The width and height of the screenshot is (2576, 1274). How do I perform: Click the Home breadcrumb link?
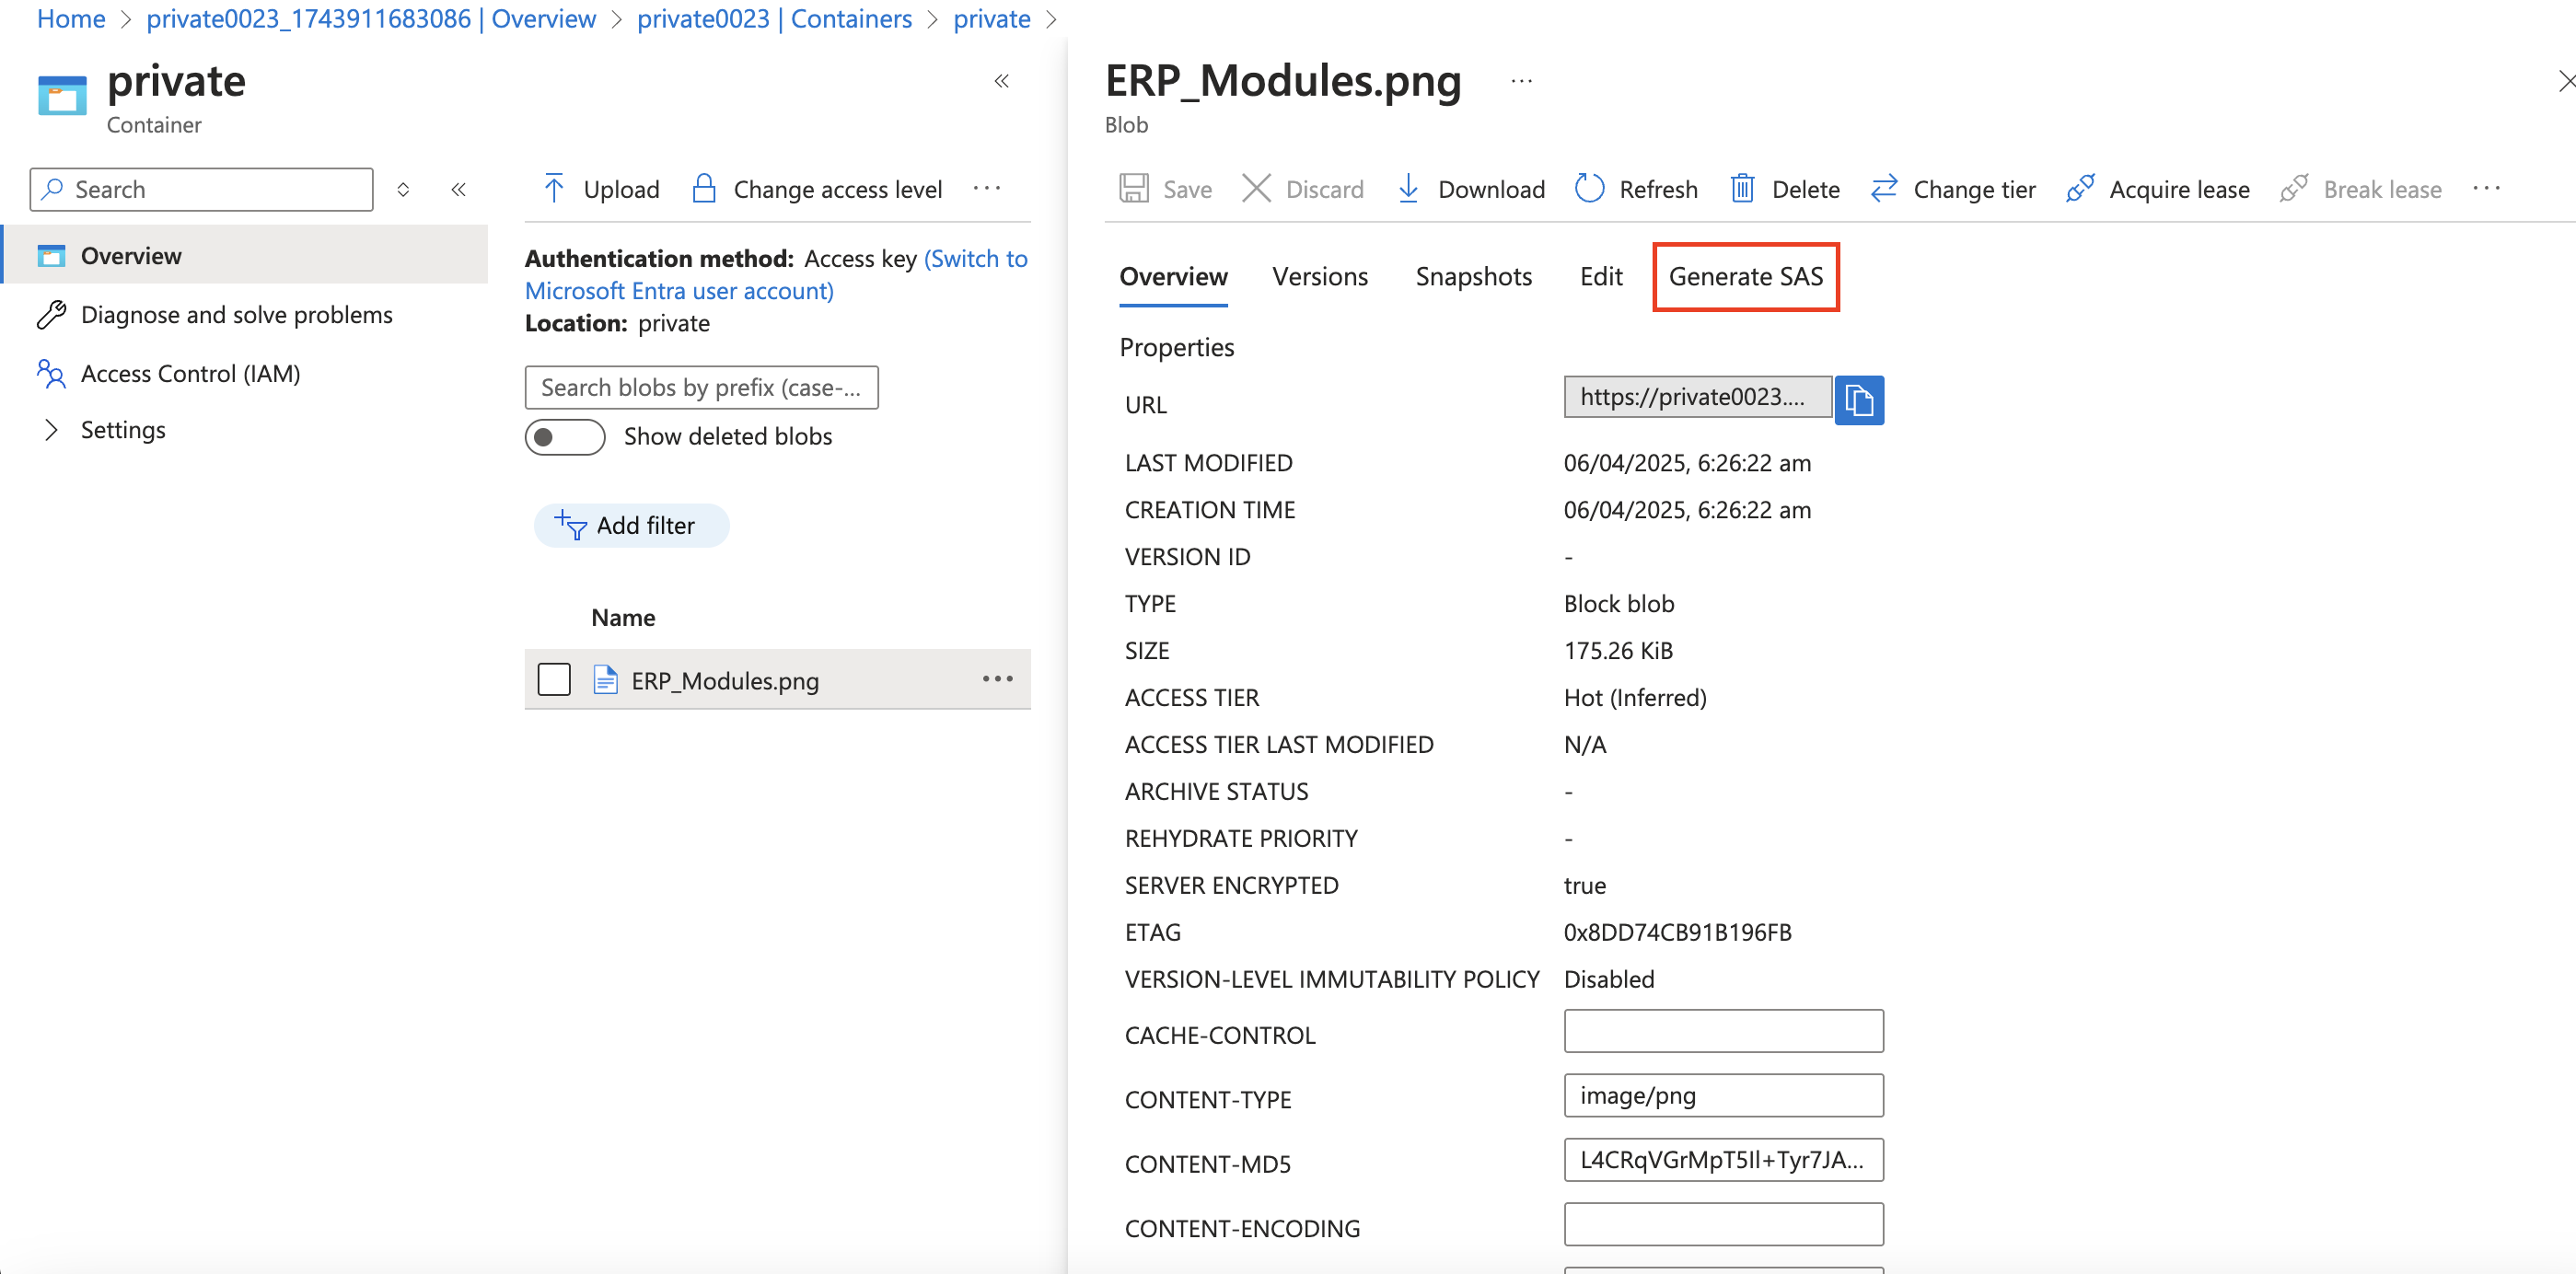[x=71, y=18]
